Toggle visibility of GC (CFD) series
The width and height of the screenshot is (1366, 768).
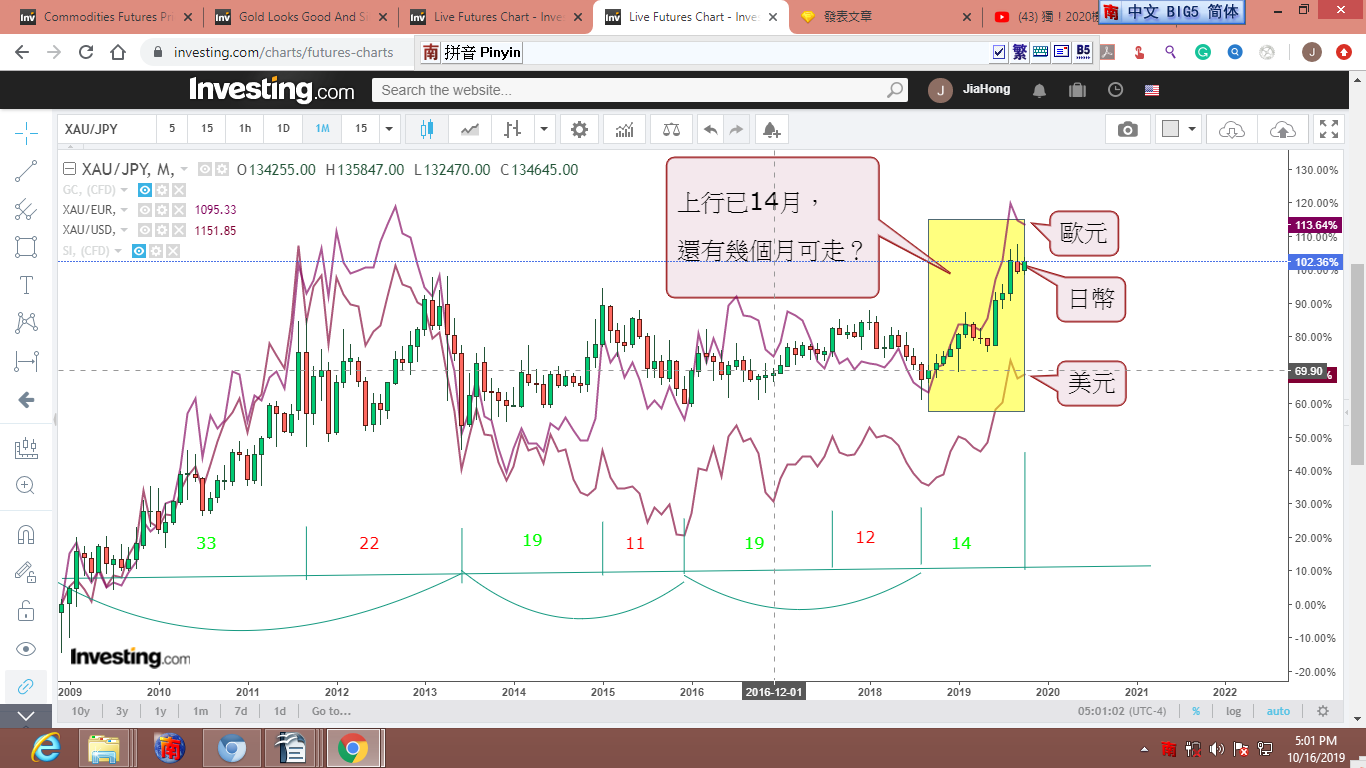(x=145, y=190)
